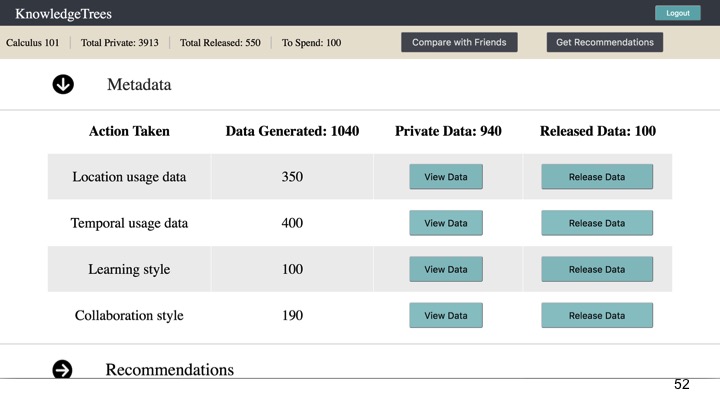720x405 pixels.
Task: Collapse the Metadata section down-arrow icon
Action: pyautogui.click(x=63, y=84)
